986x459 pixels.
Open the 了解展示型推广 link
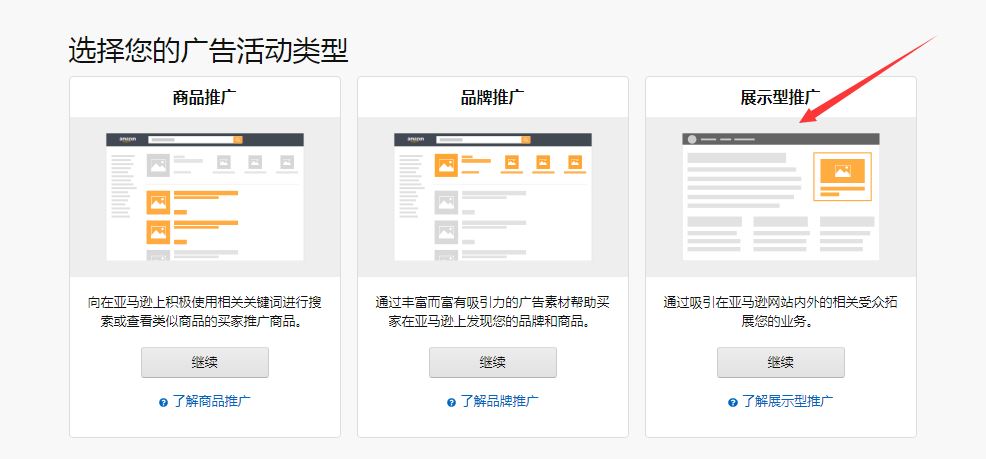[x=787, y=401]
